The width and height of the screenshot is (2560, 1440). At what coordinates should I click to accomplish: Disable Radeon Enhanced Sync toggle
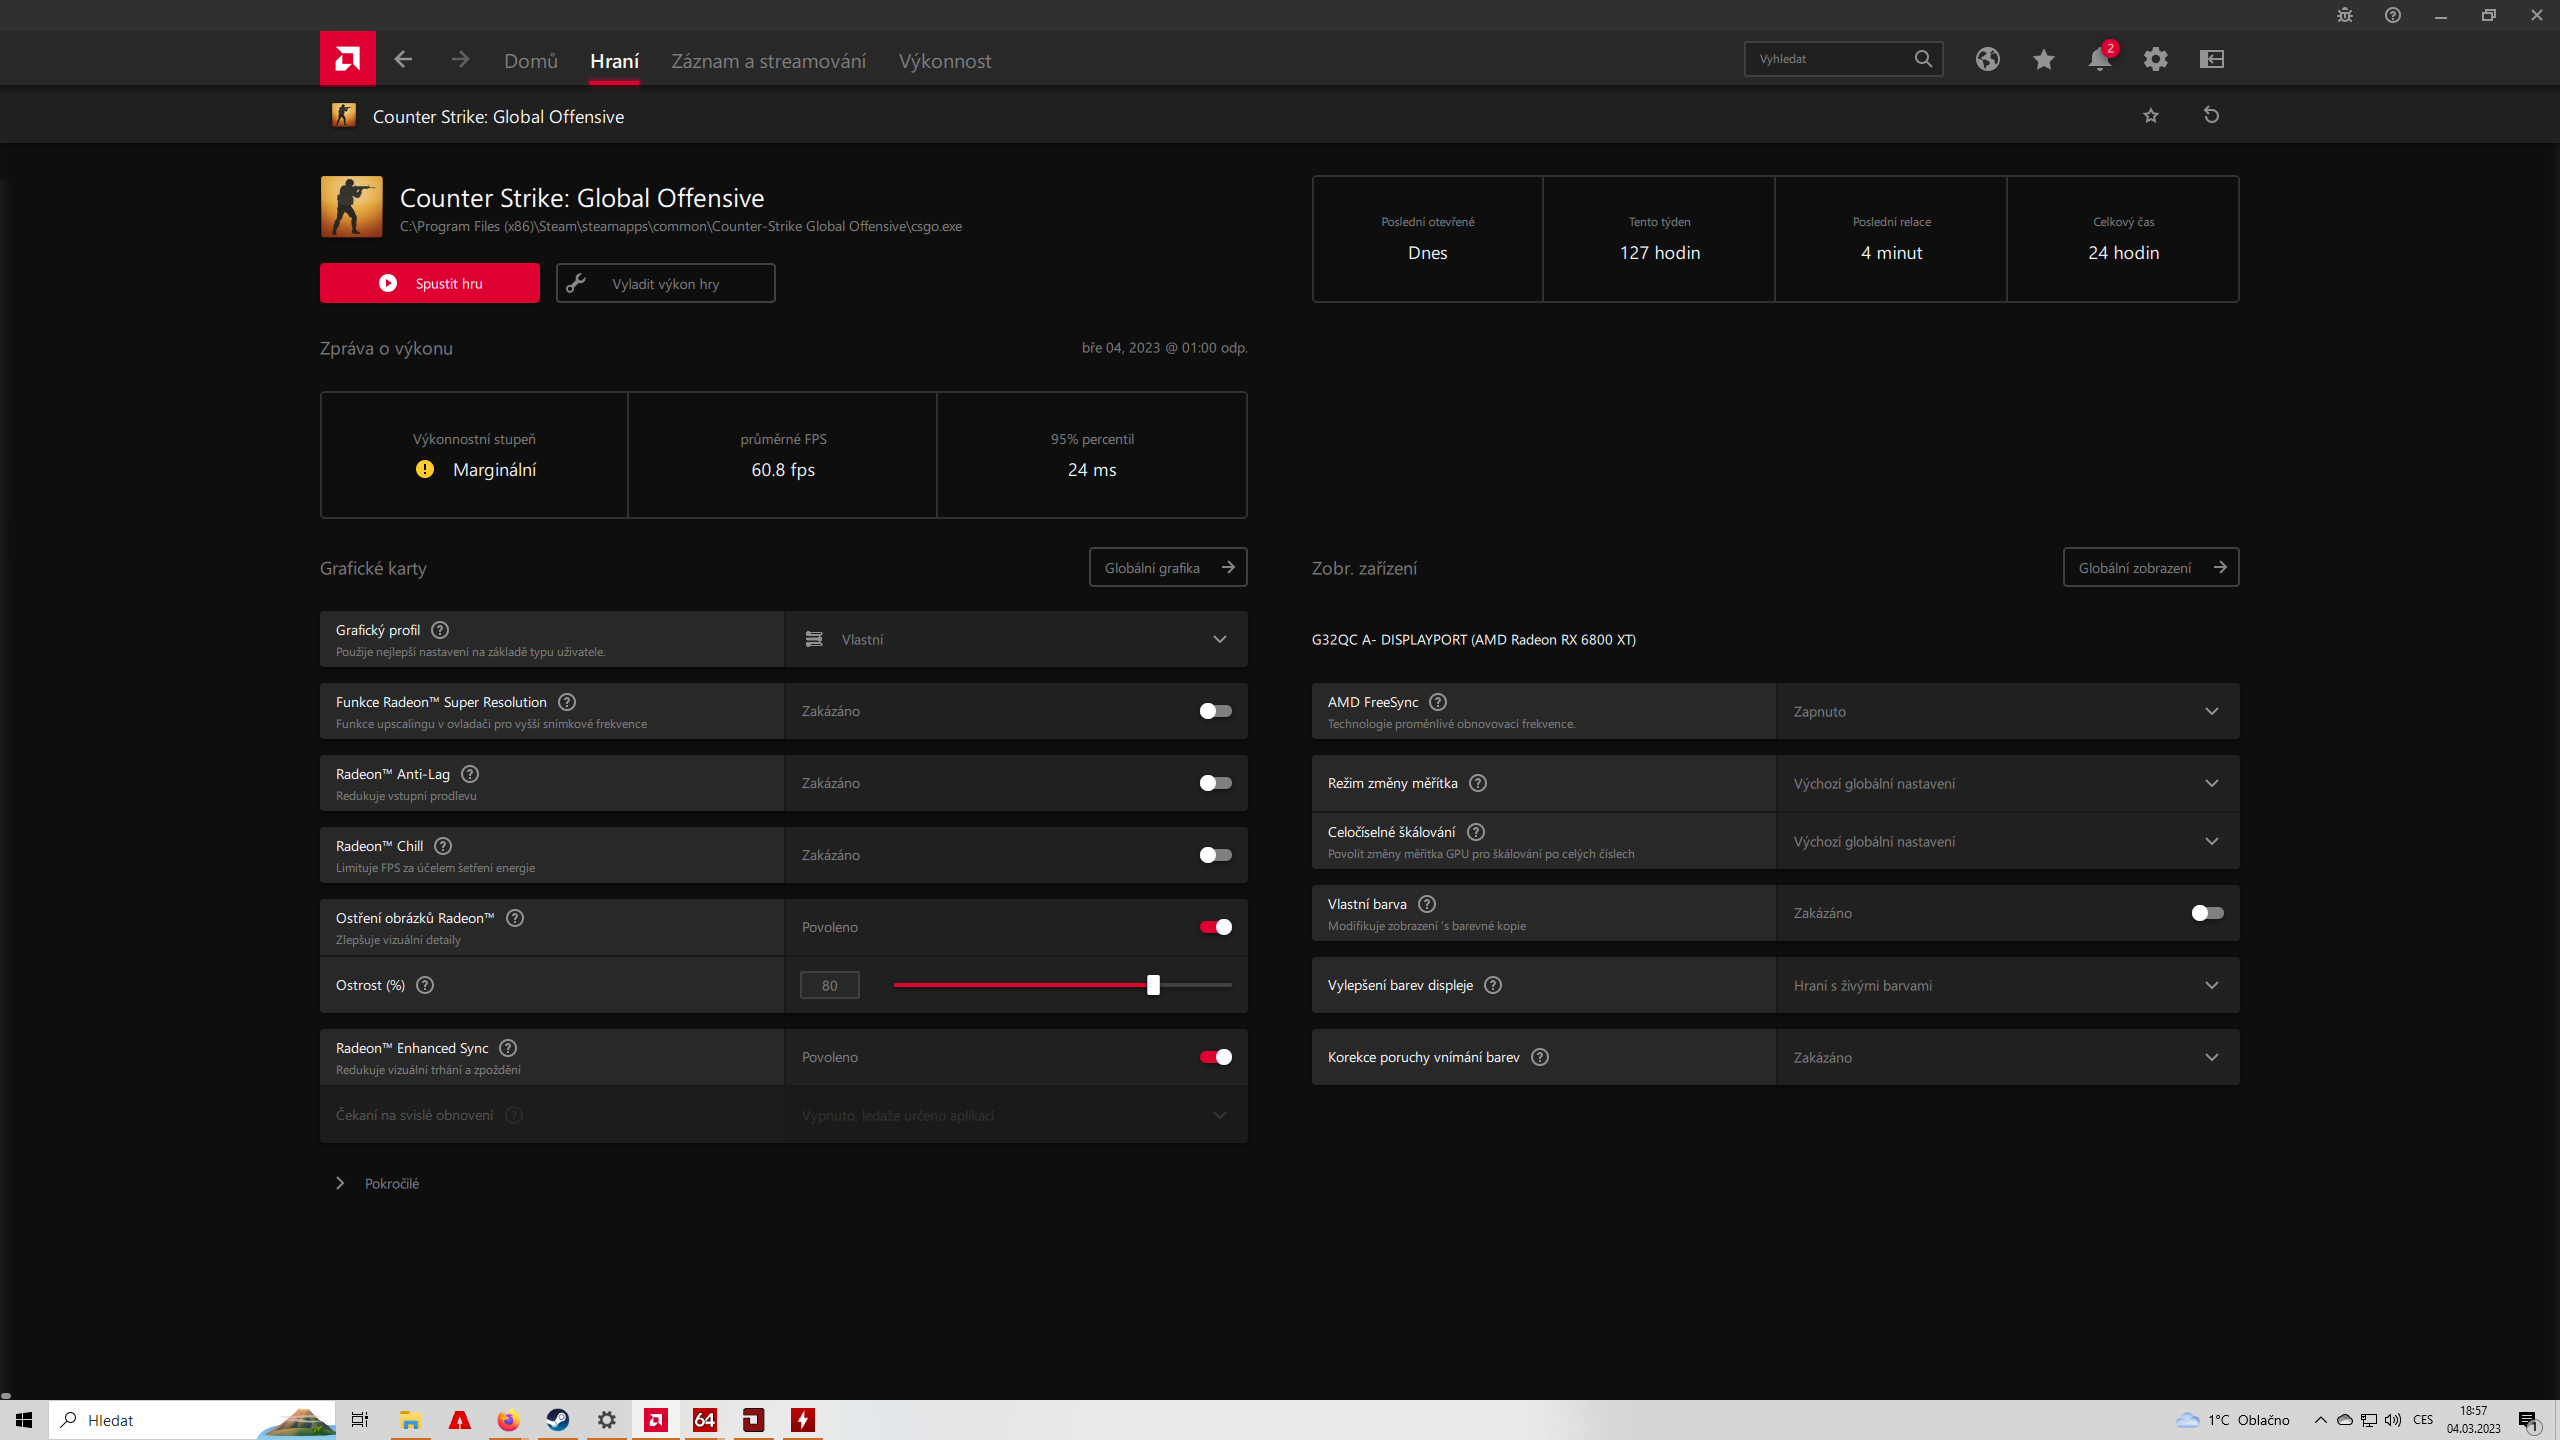tap(1215, 1057)
